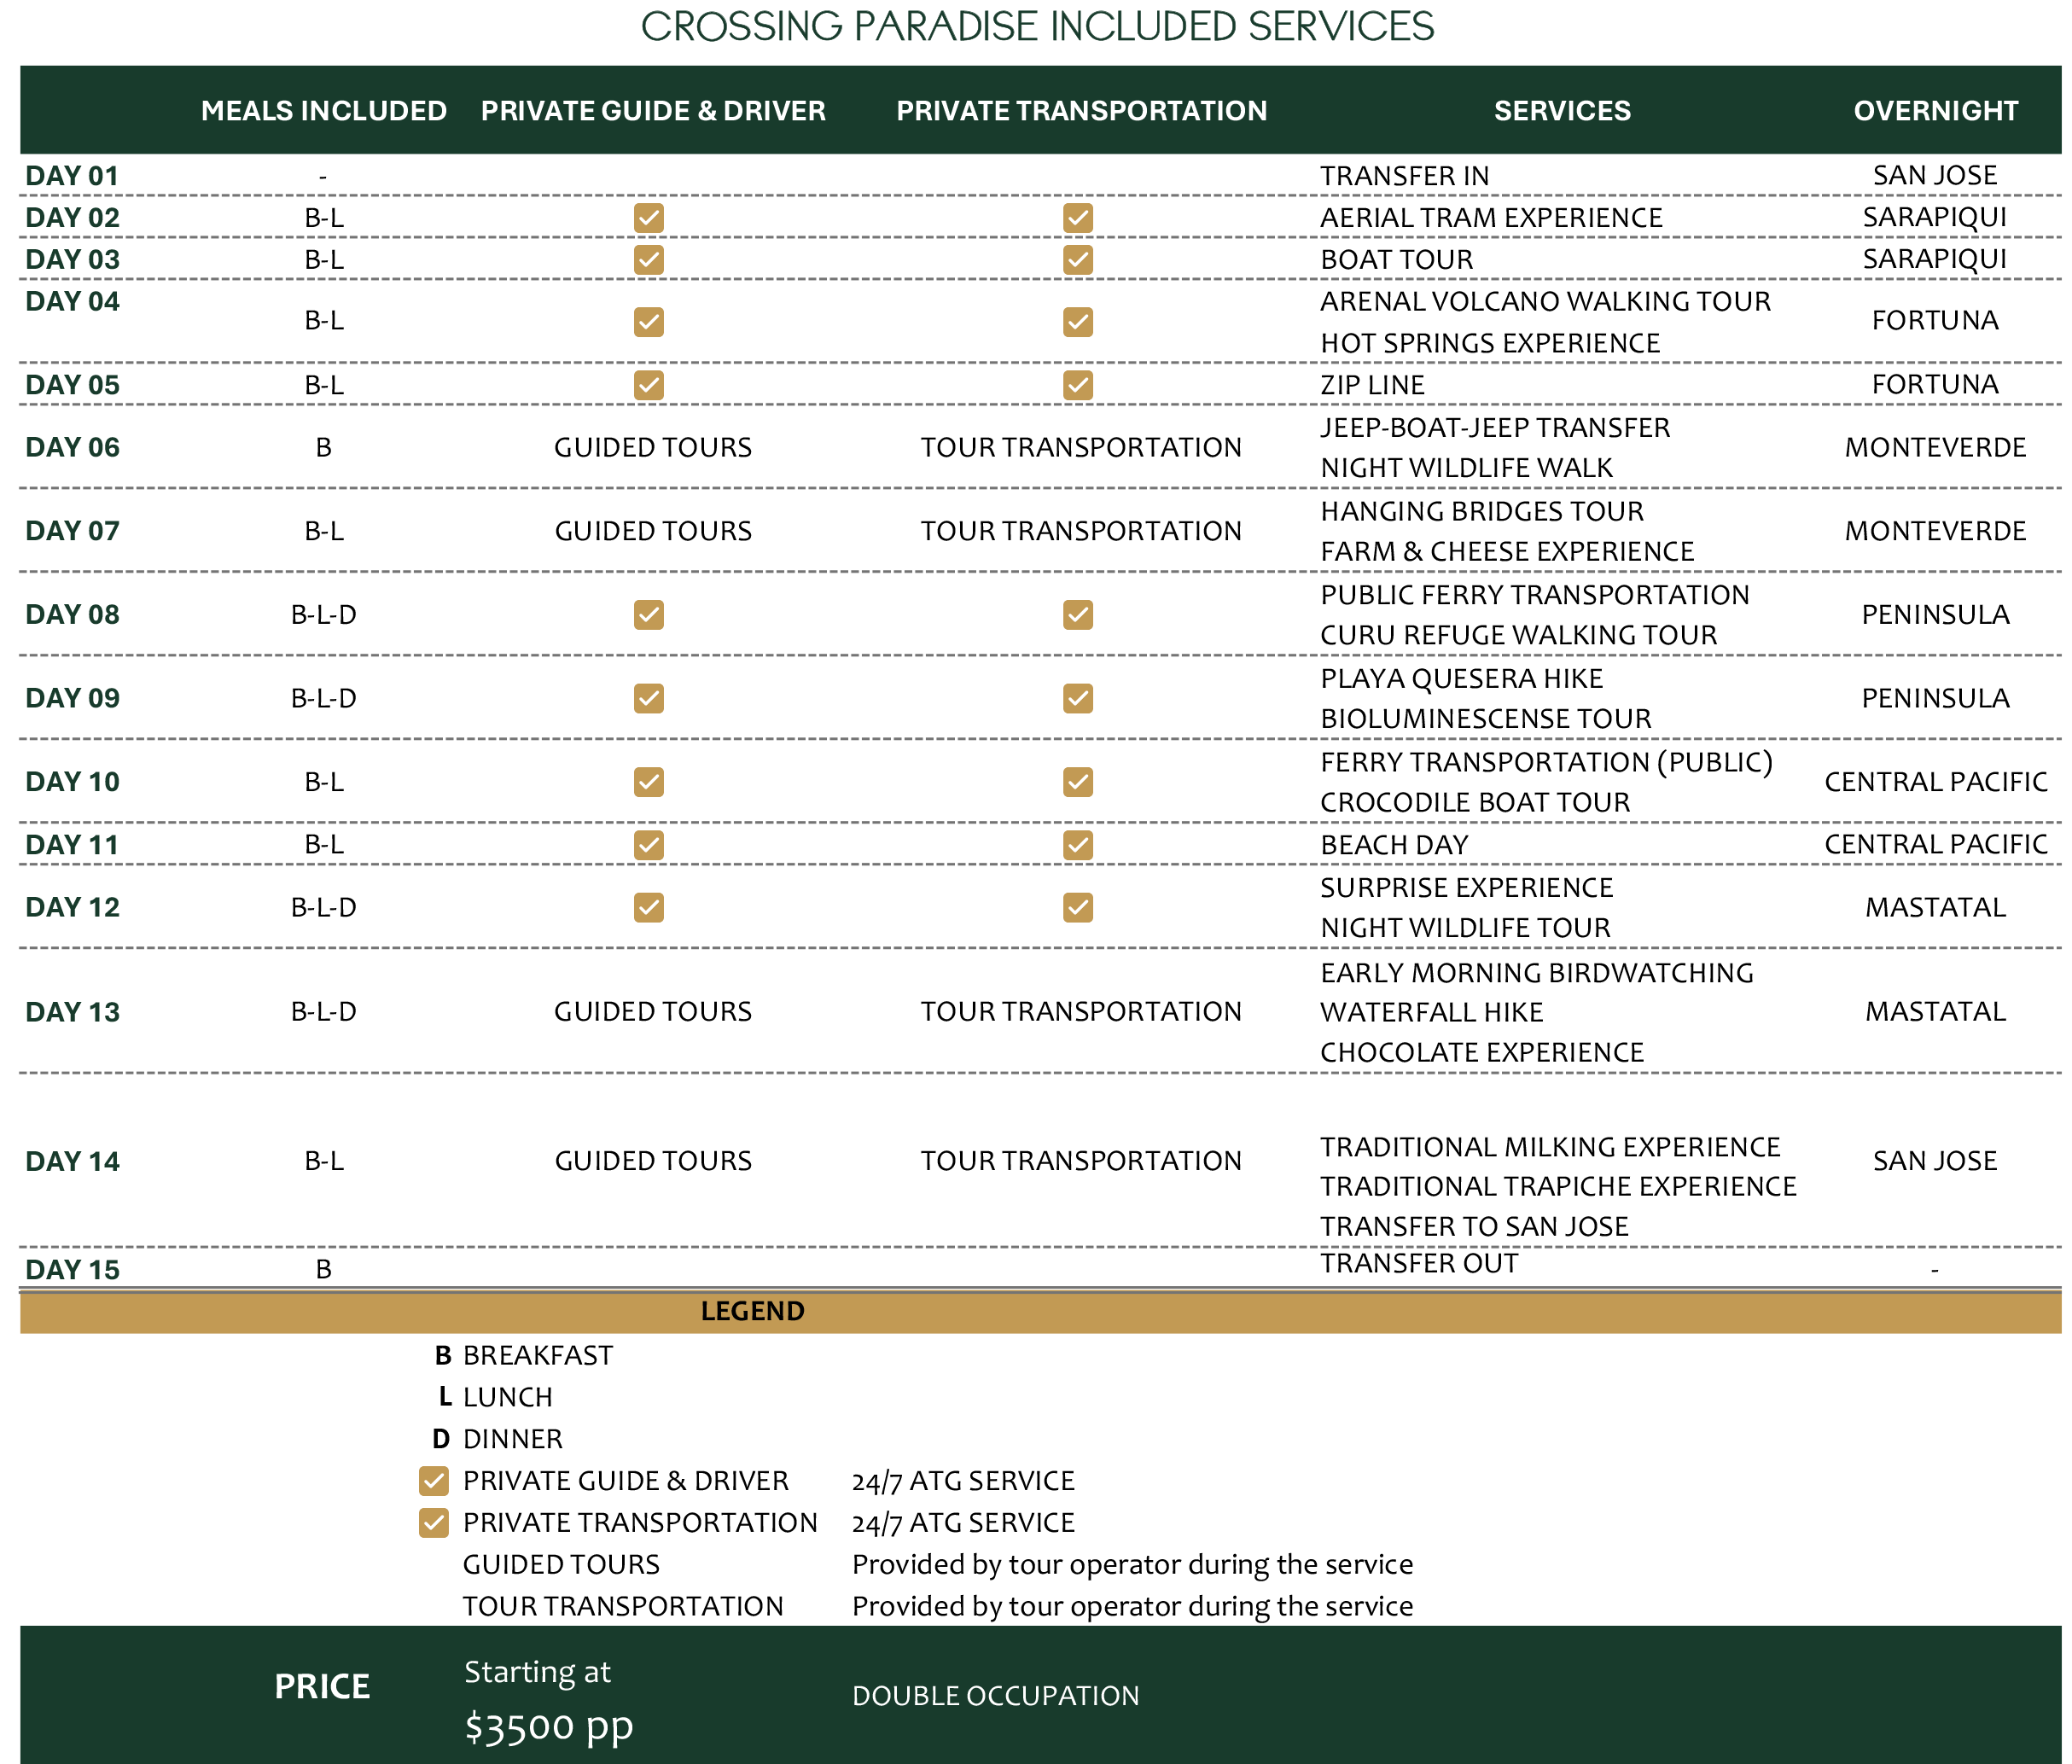
Task: Click Day 03 private transportation checkmark
Action: tap(1078, 260)
